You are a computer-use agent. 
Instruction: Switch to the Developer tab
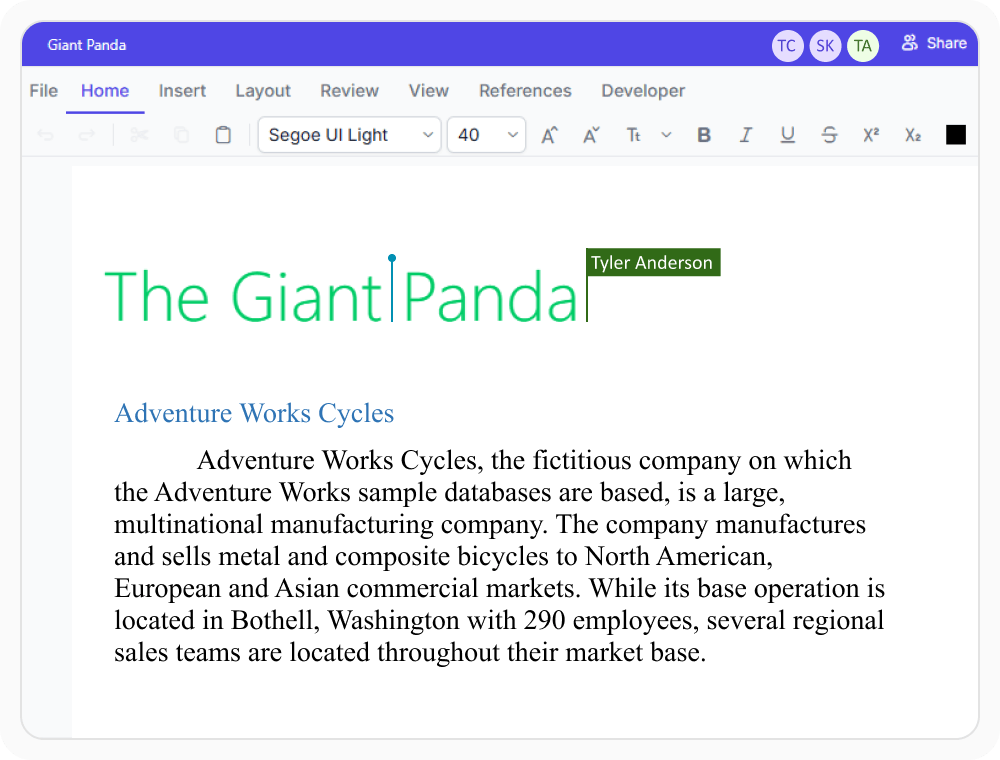[643, 91]
